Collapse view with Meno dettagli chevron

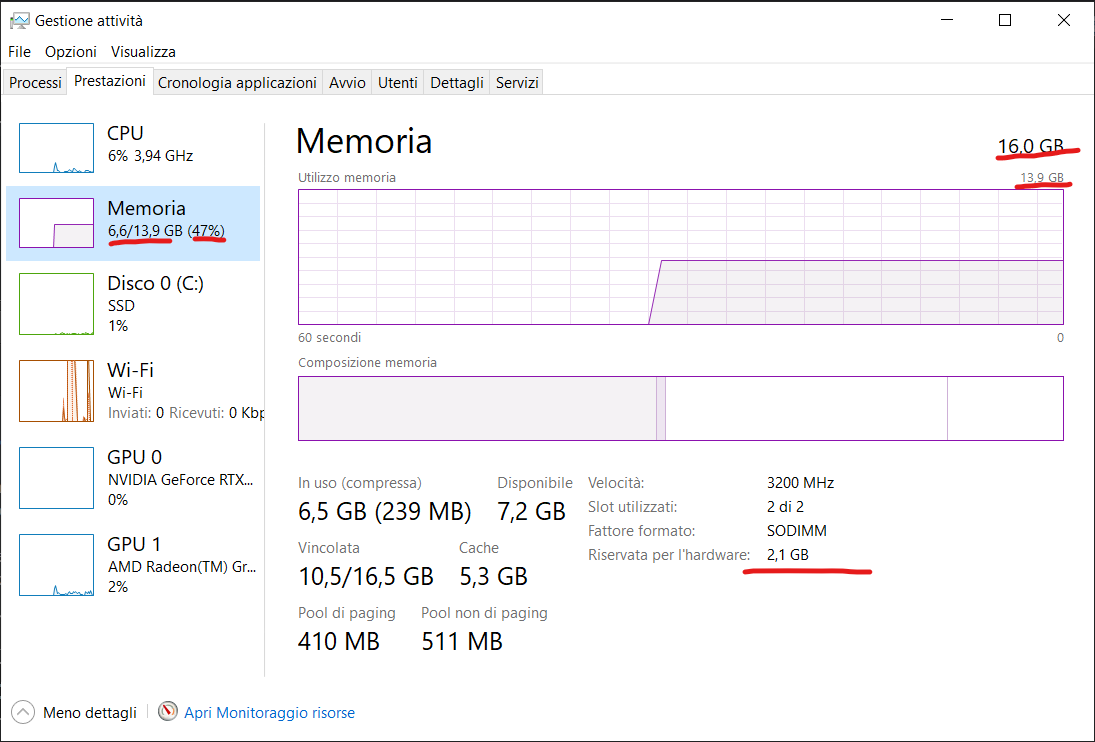pos(22,712)
